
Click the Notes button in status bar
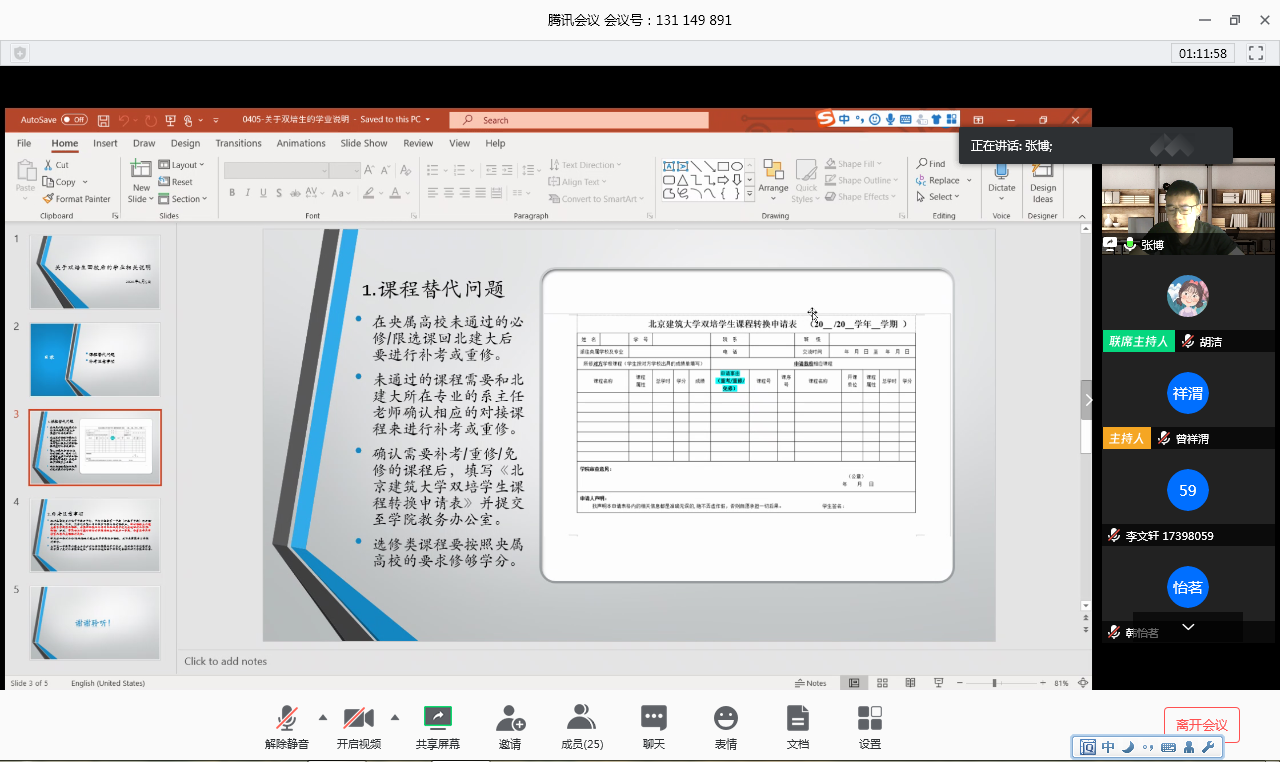[x=810, y=683]
